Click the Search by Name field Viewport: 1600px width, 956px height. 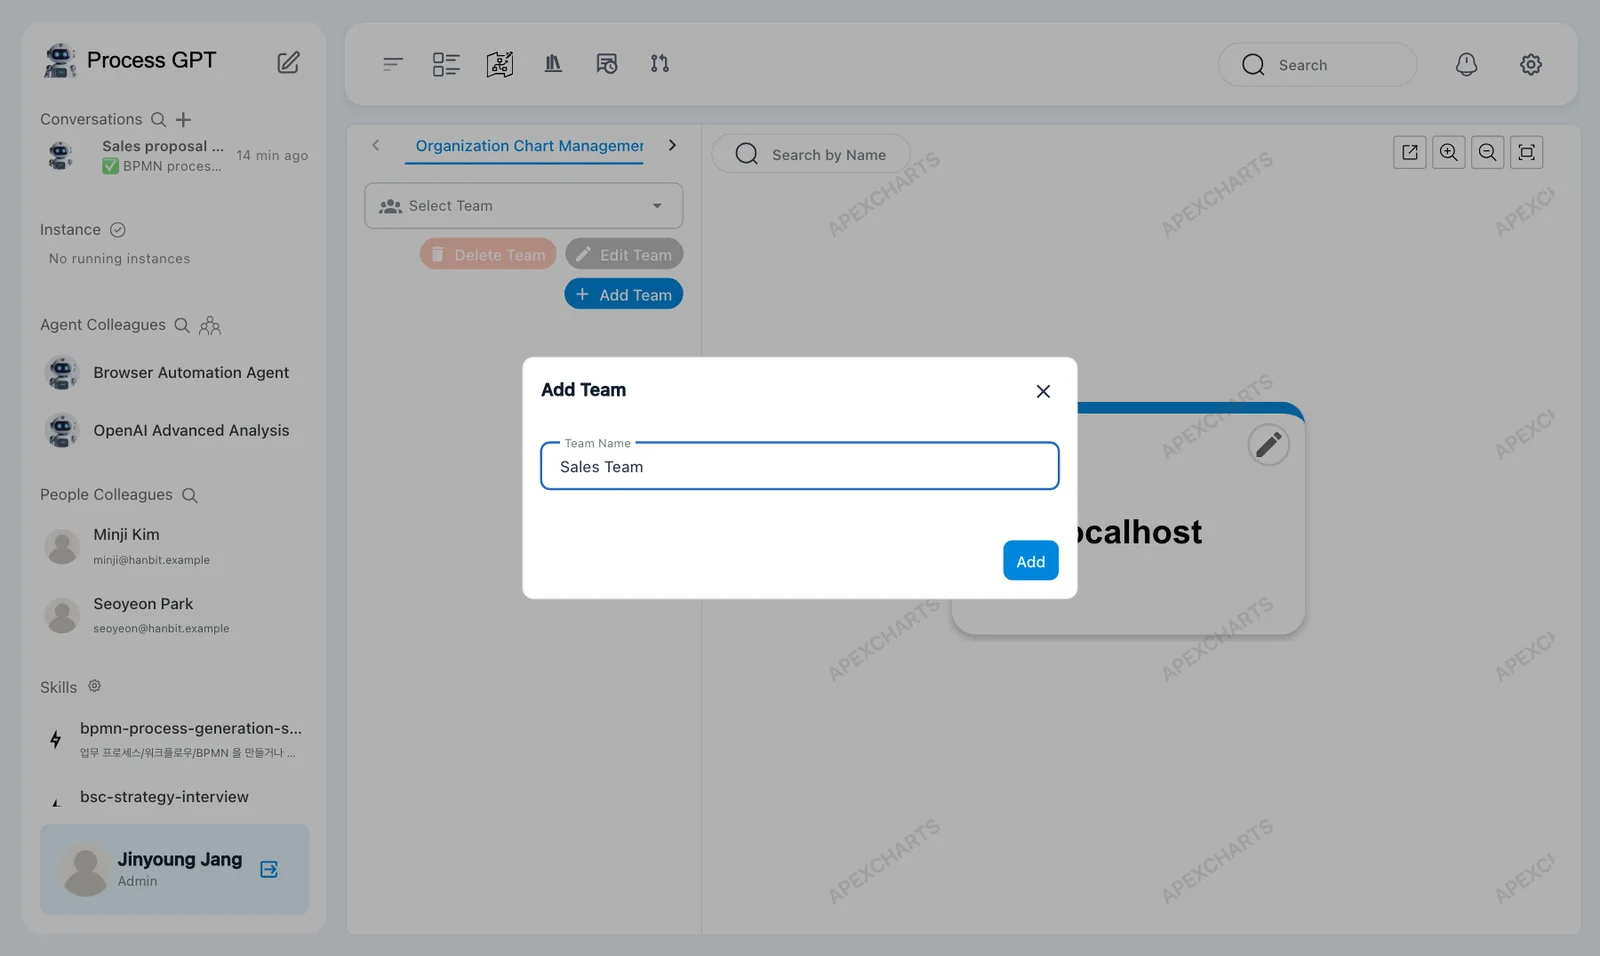tap(811, 154)
